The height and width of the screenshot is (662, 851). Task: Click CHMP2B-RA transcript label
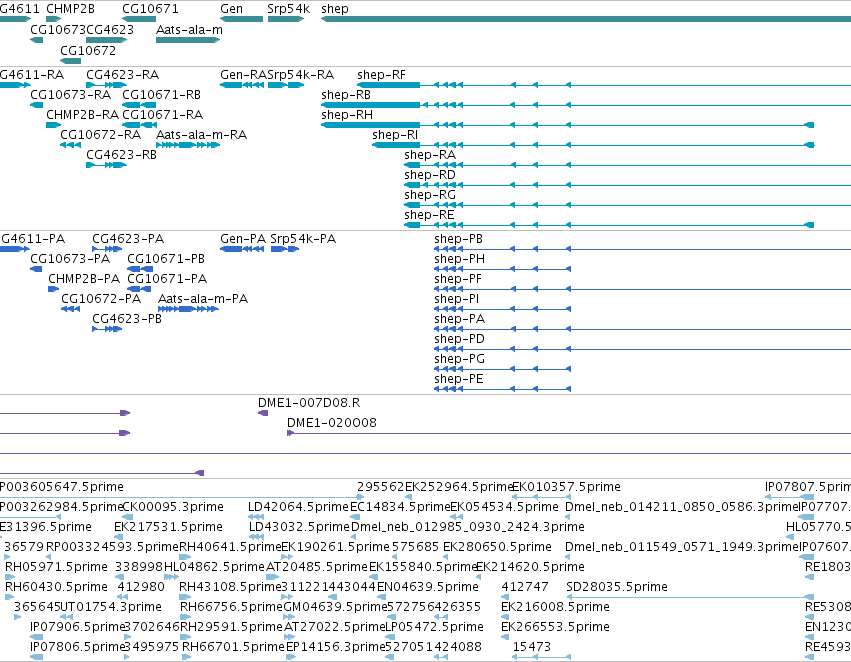[x=82, y=115]
